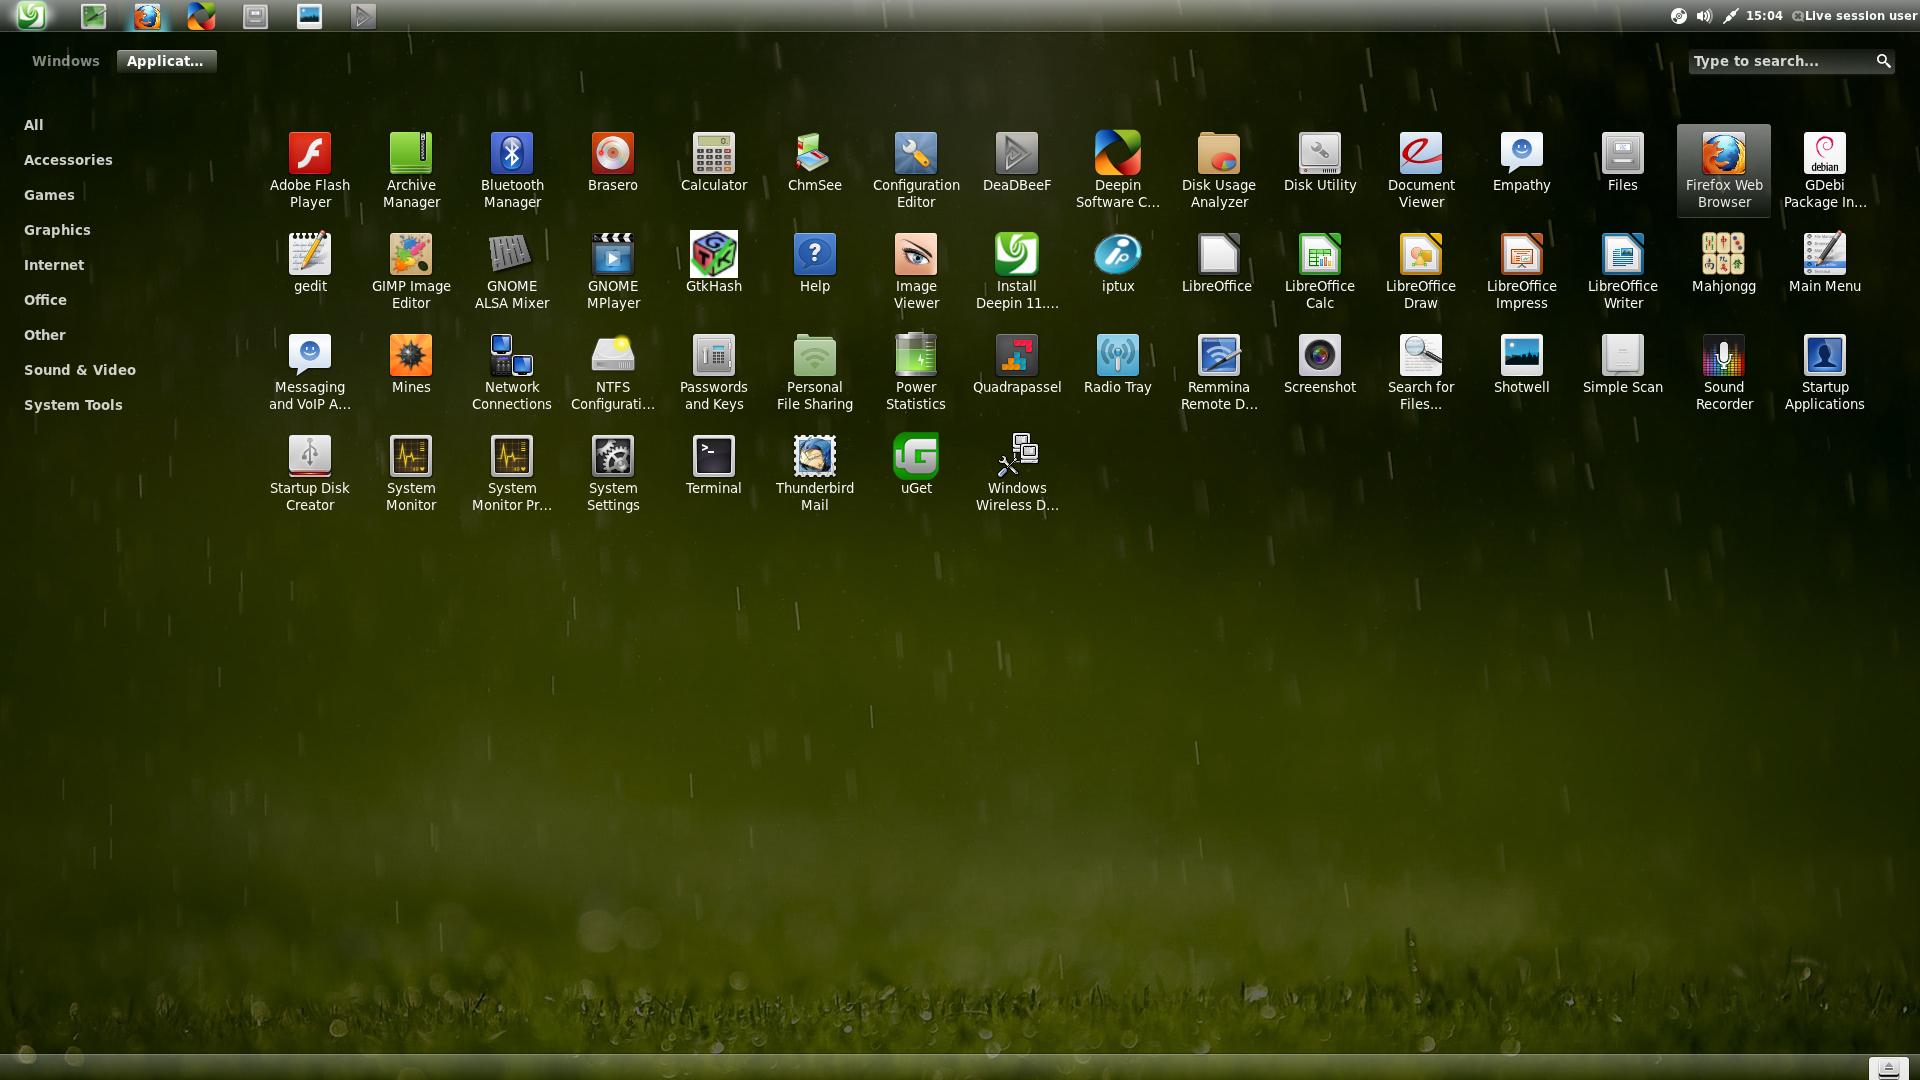
Task: Launch Adobe Flash Player
Action: [310, 170]
